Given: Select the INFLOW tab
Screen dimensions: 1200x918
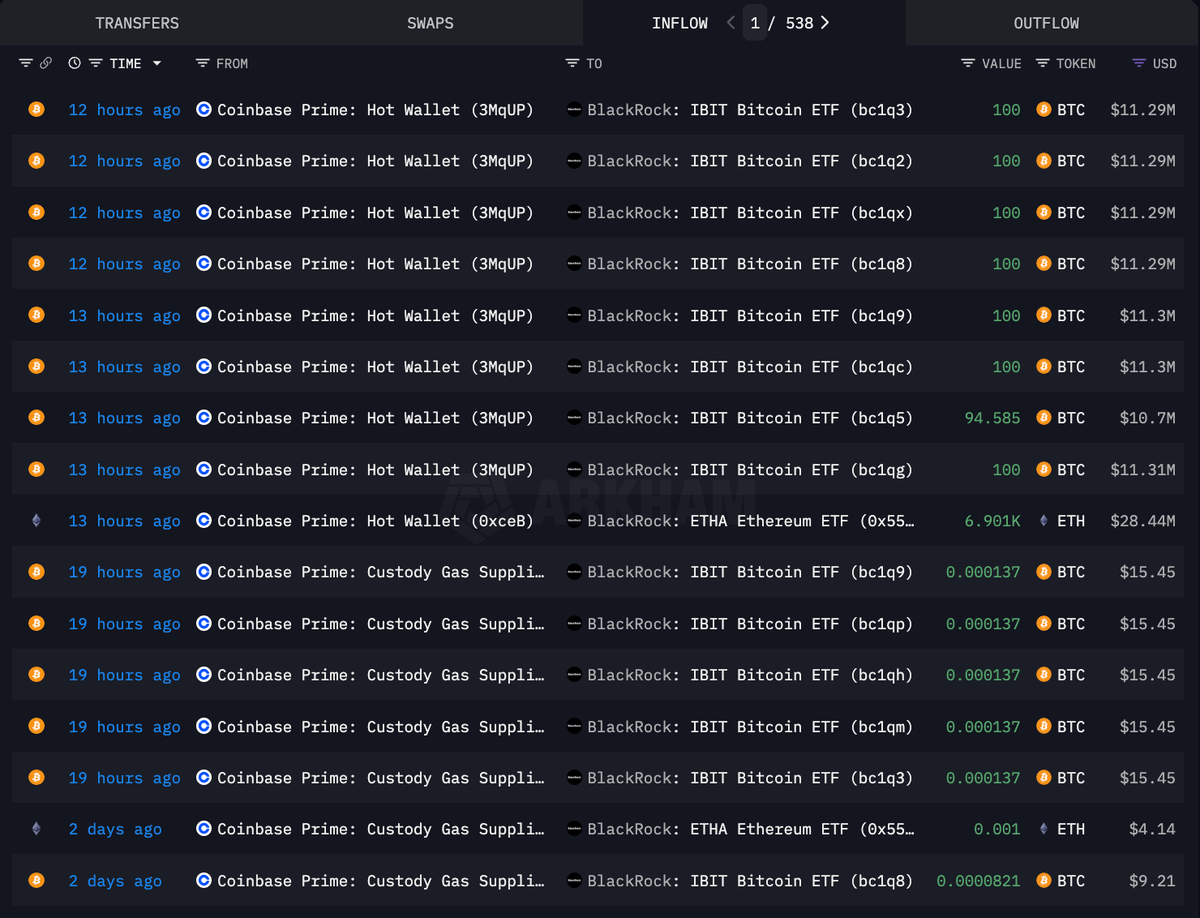Looking at the screenshot, I should coord(680,23).
